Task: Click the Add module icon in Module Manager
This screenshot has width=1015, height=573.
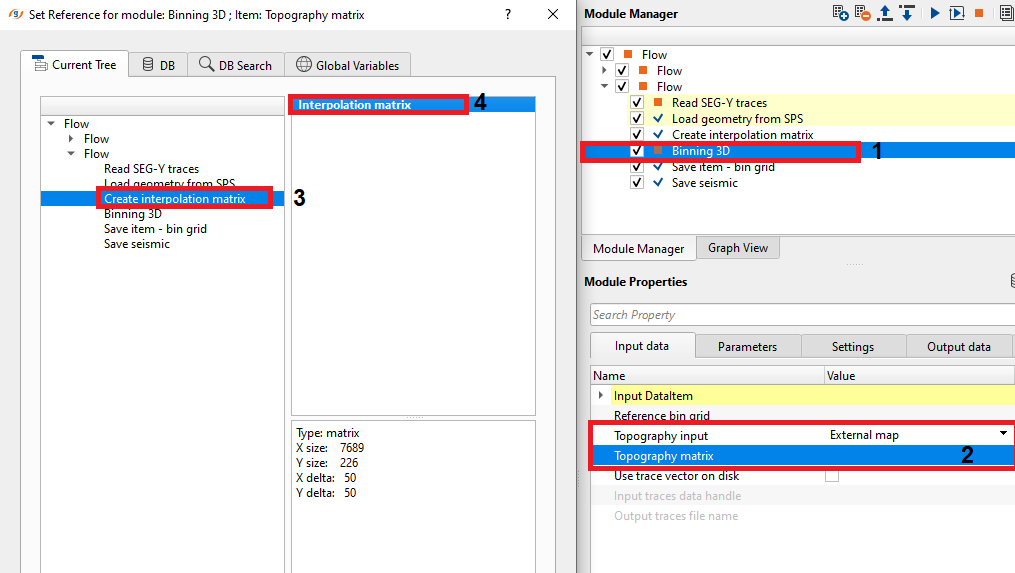Action: (840, 13)
